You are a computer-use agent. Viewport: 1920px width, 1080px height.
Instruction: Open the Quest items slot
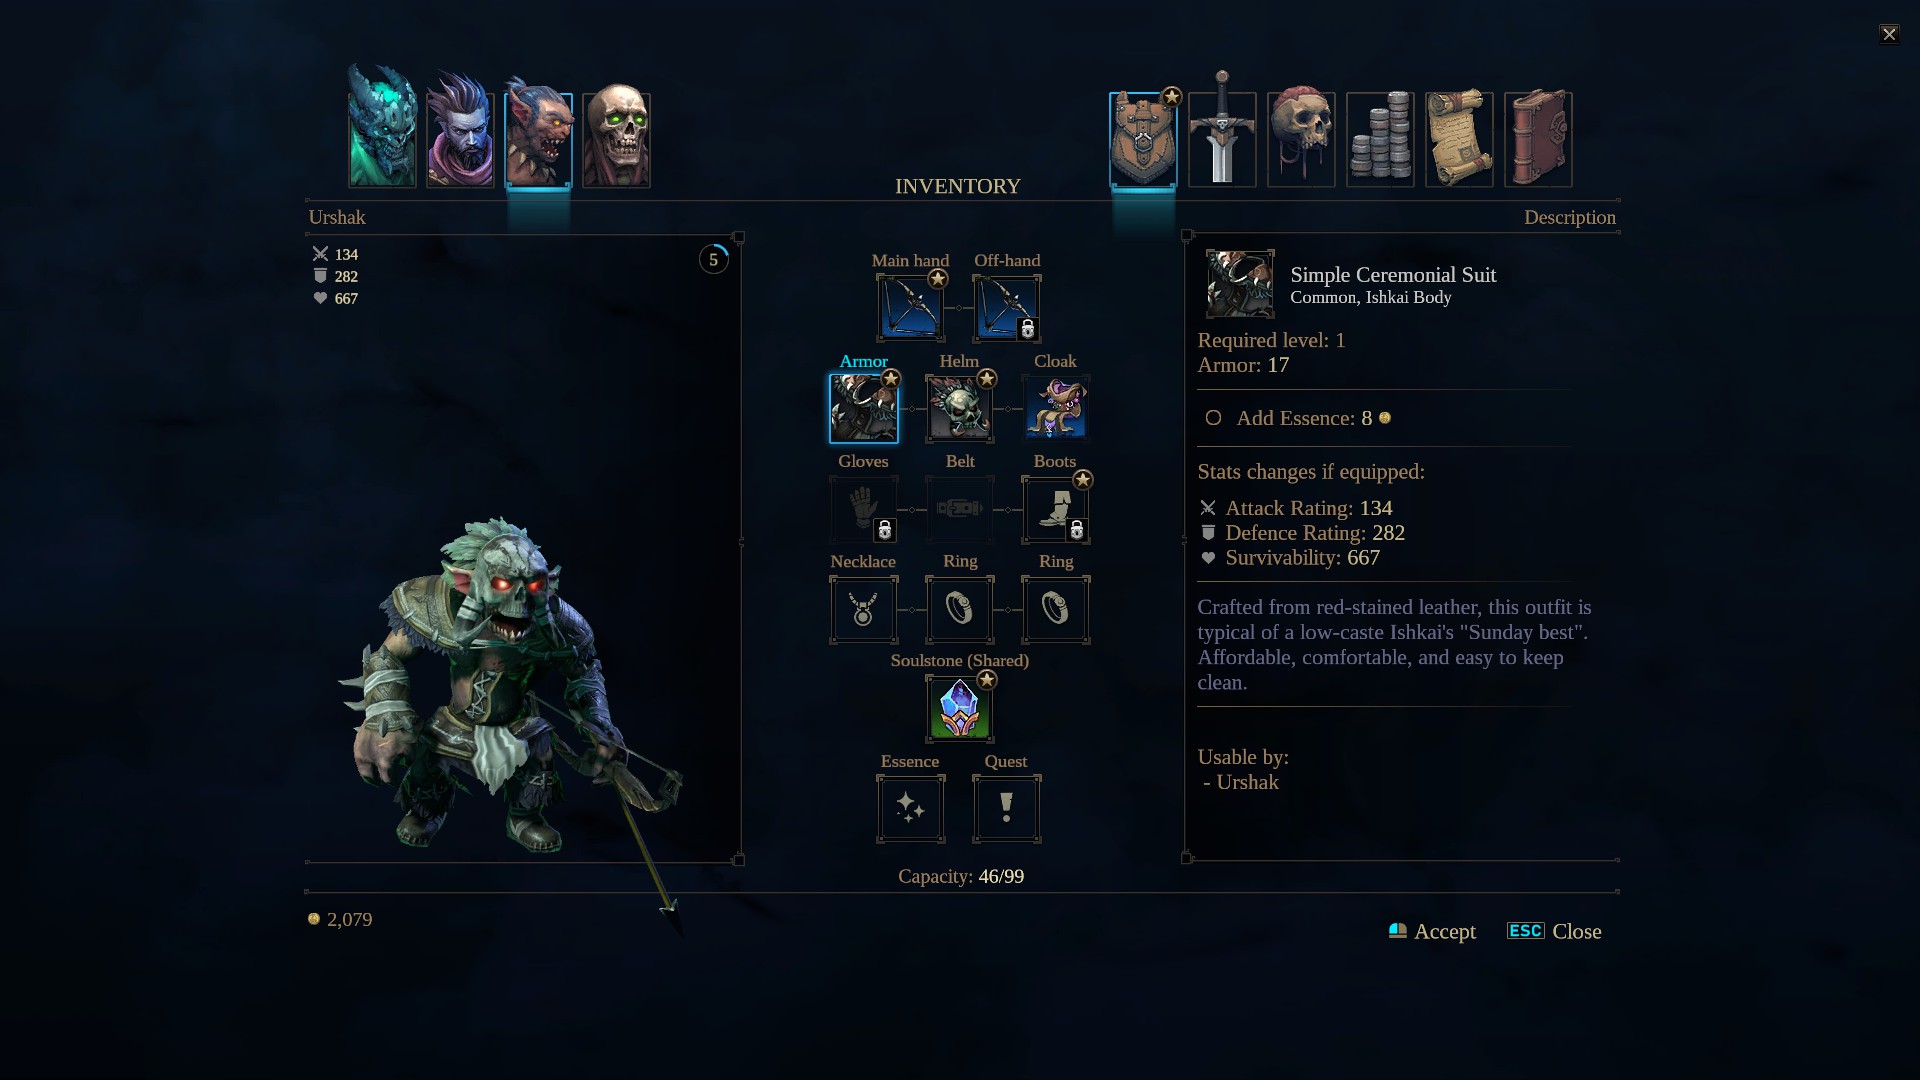[x=1006, y=808]
